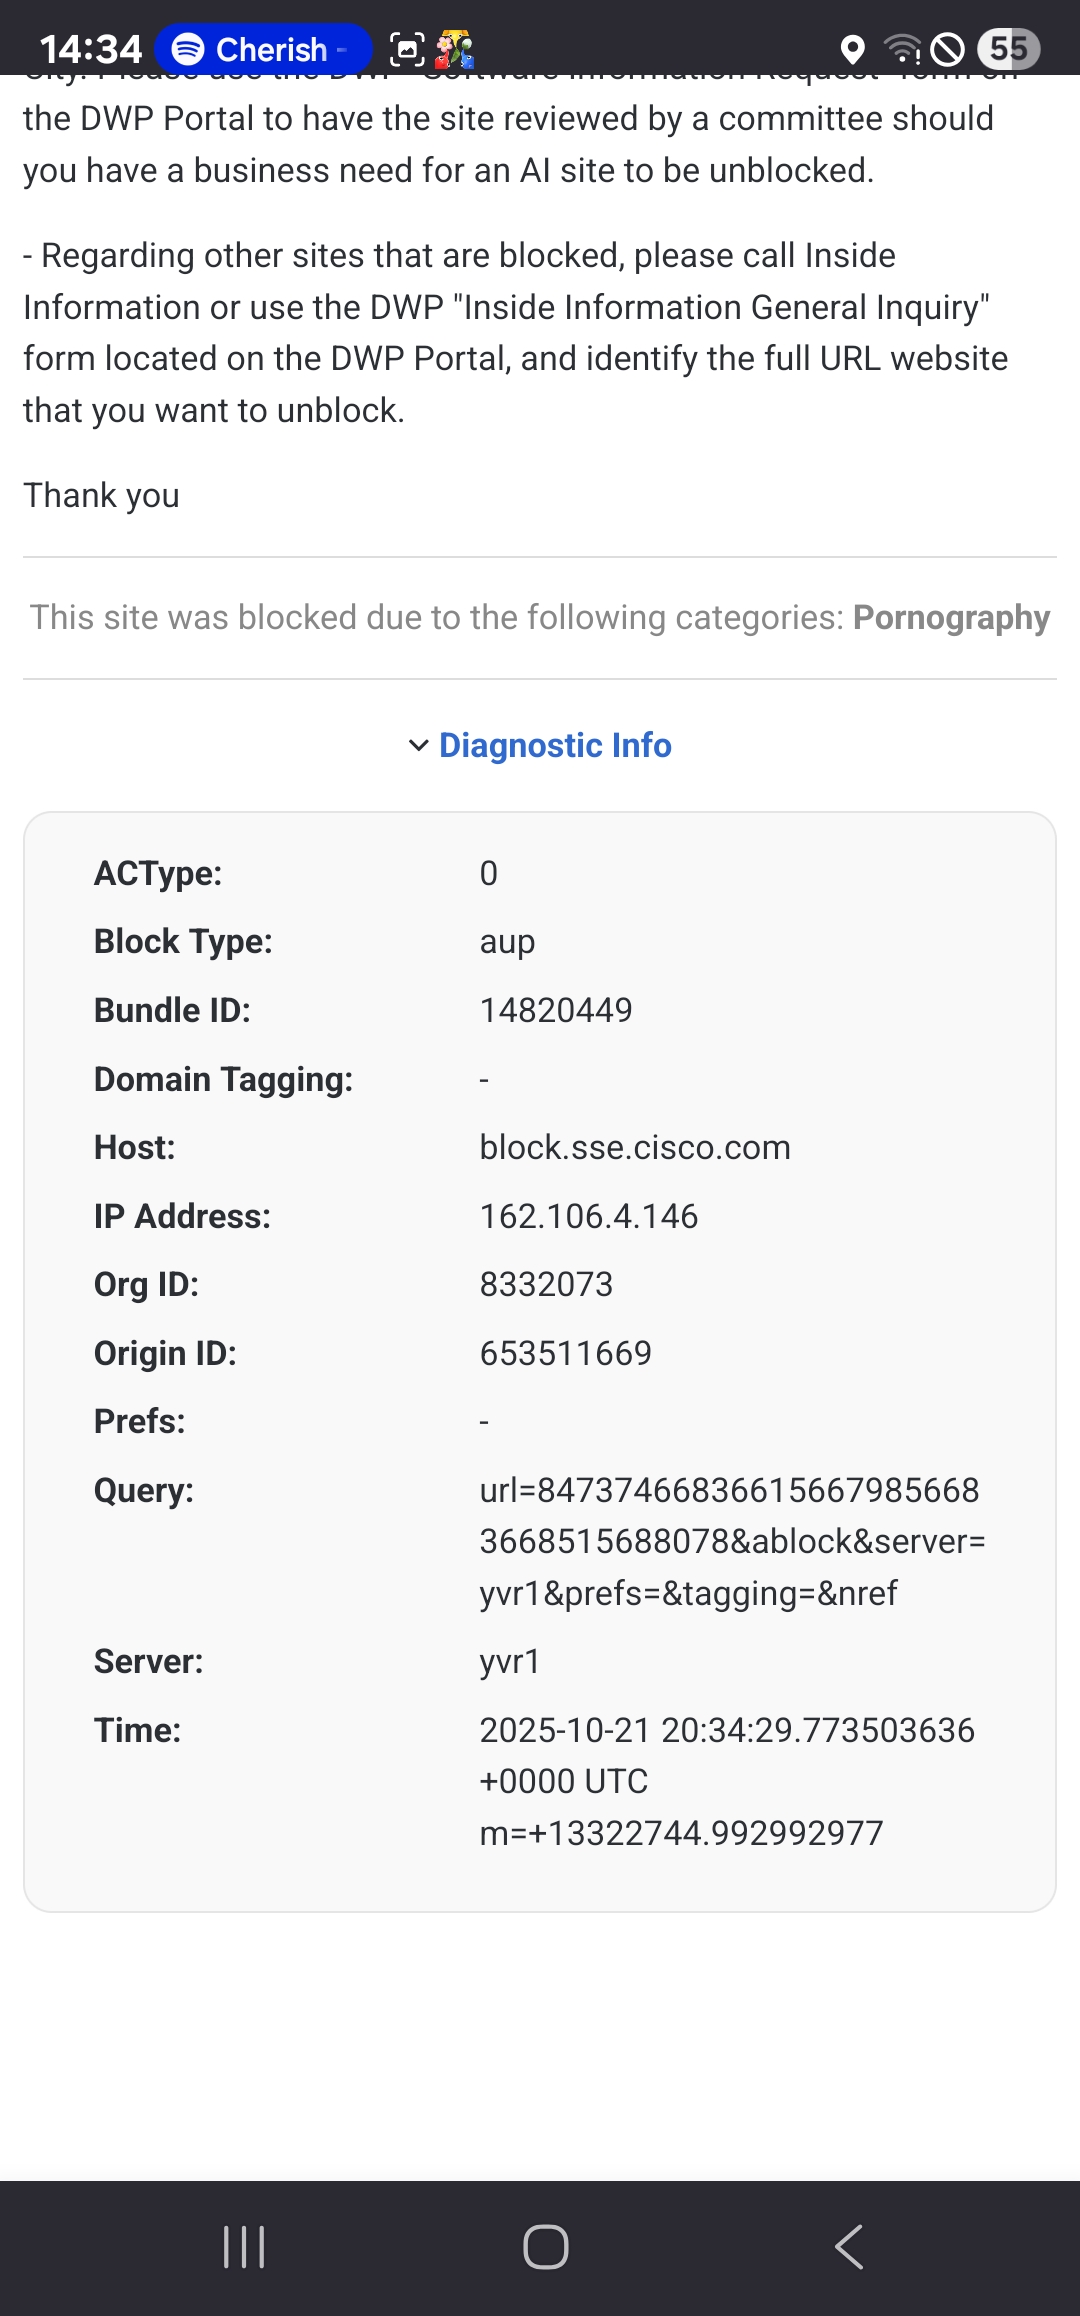Tap the status bar clock 14:34
This screenshot has width=1080, height=2316.
pyautogui.click(x=91, y=48)
